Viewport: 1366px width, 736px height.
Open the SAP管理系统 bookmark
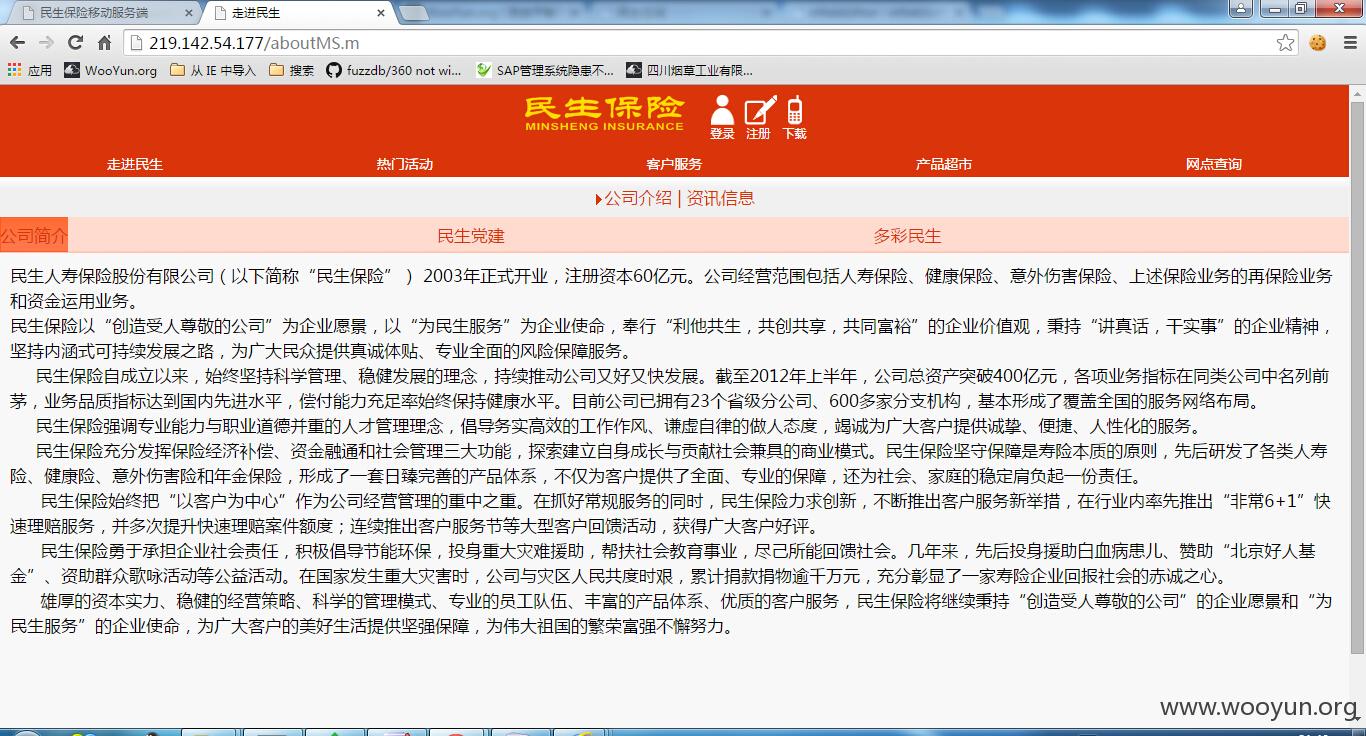545,70
